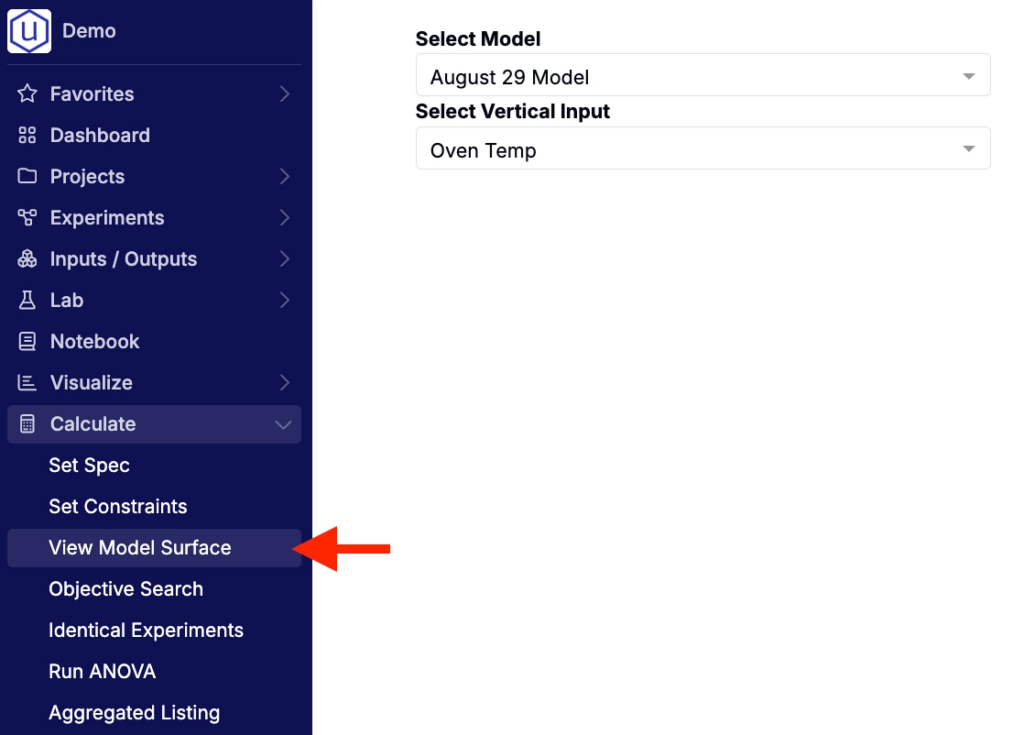Expand the Favorites submenu arrow
Image resolution: width=1024 pixels, height=735 pixels.
(x=284, y=93)
